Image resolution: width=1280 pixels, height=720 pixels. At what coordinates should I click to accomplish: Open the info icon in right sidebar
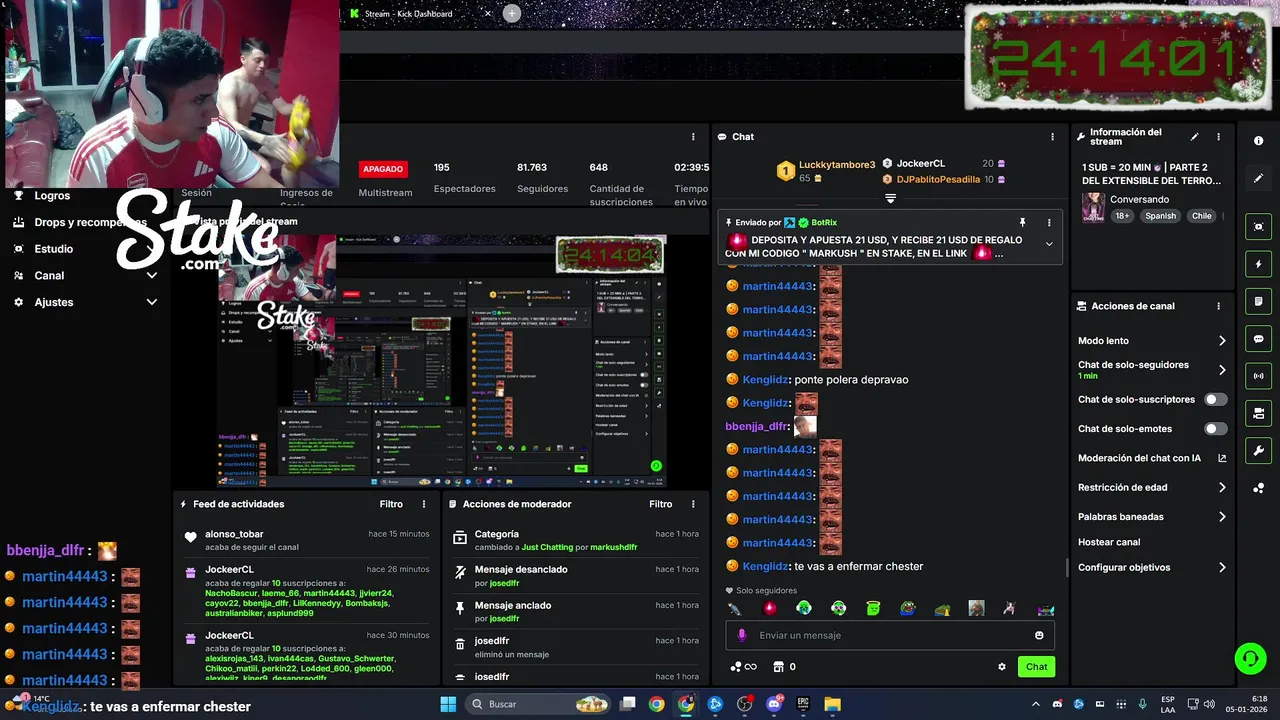pos(1258,141)
